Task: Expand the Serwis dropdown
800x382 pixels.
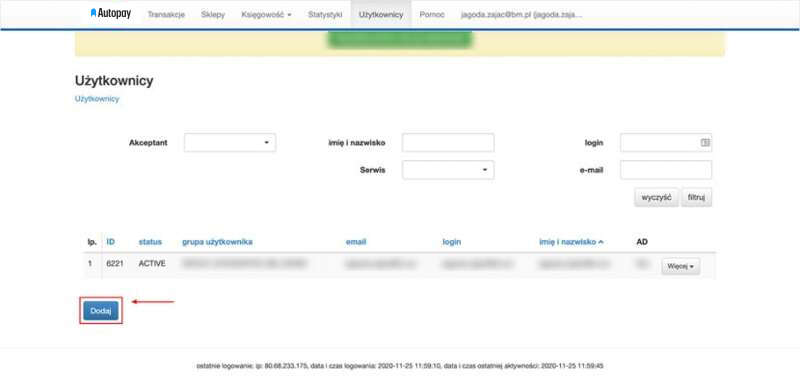Action: (x=448, y=170)
